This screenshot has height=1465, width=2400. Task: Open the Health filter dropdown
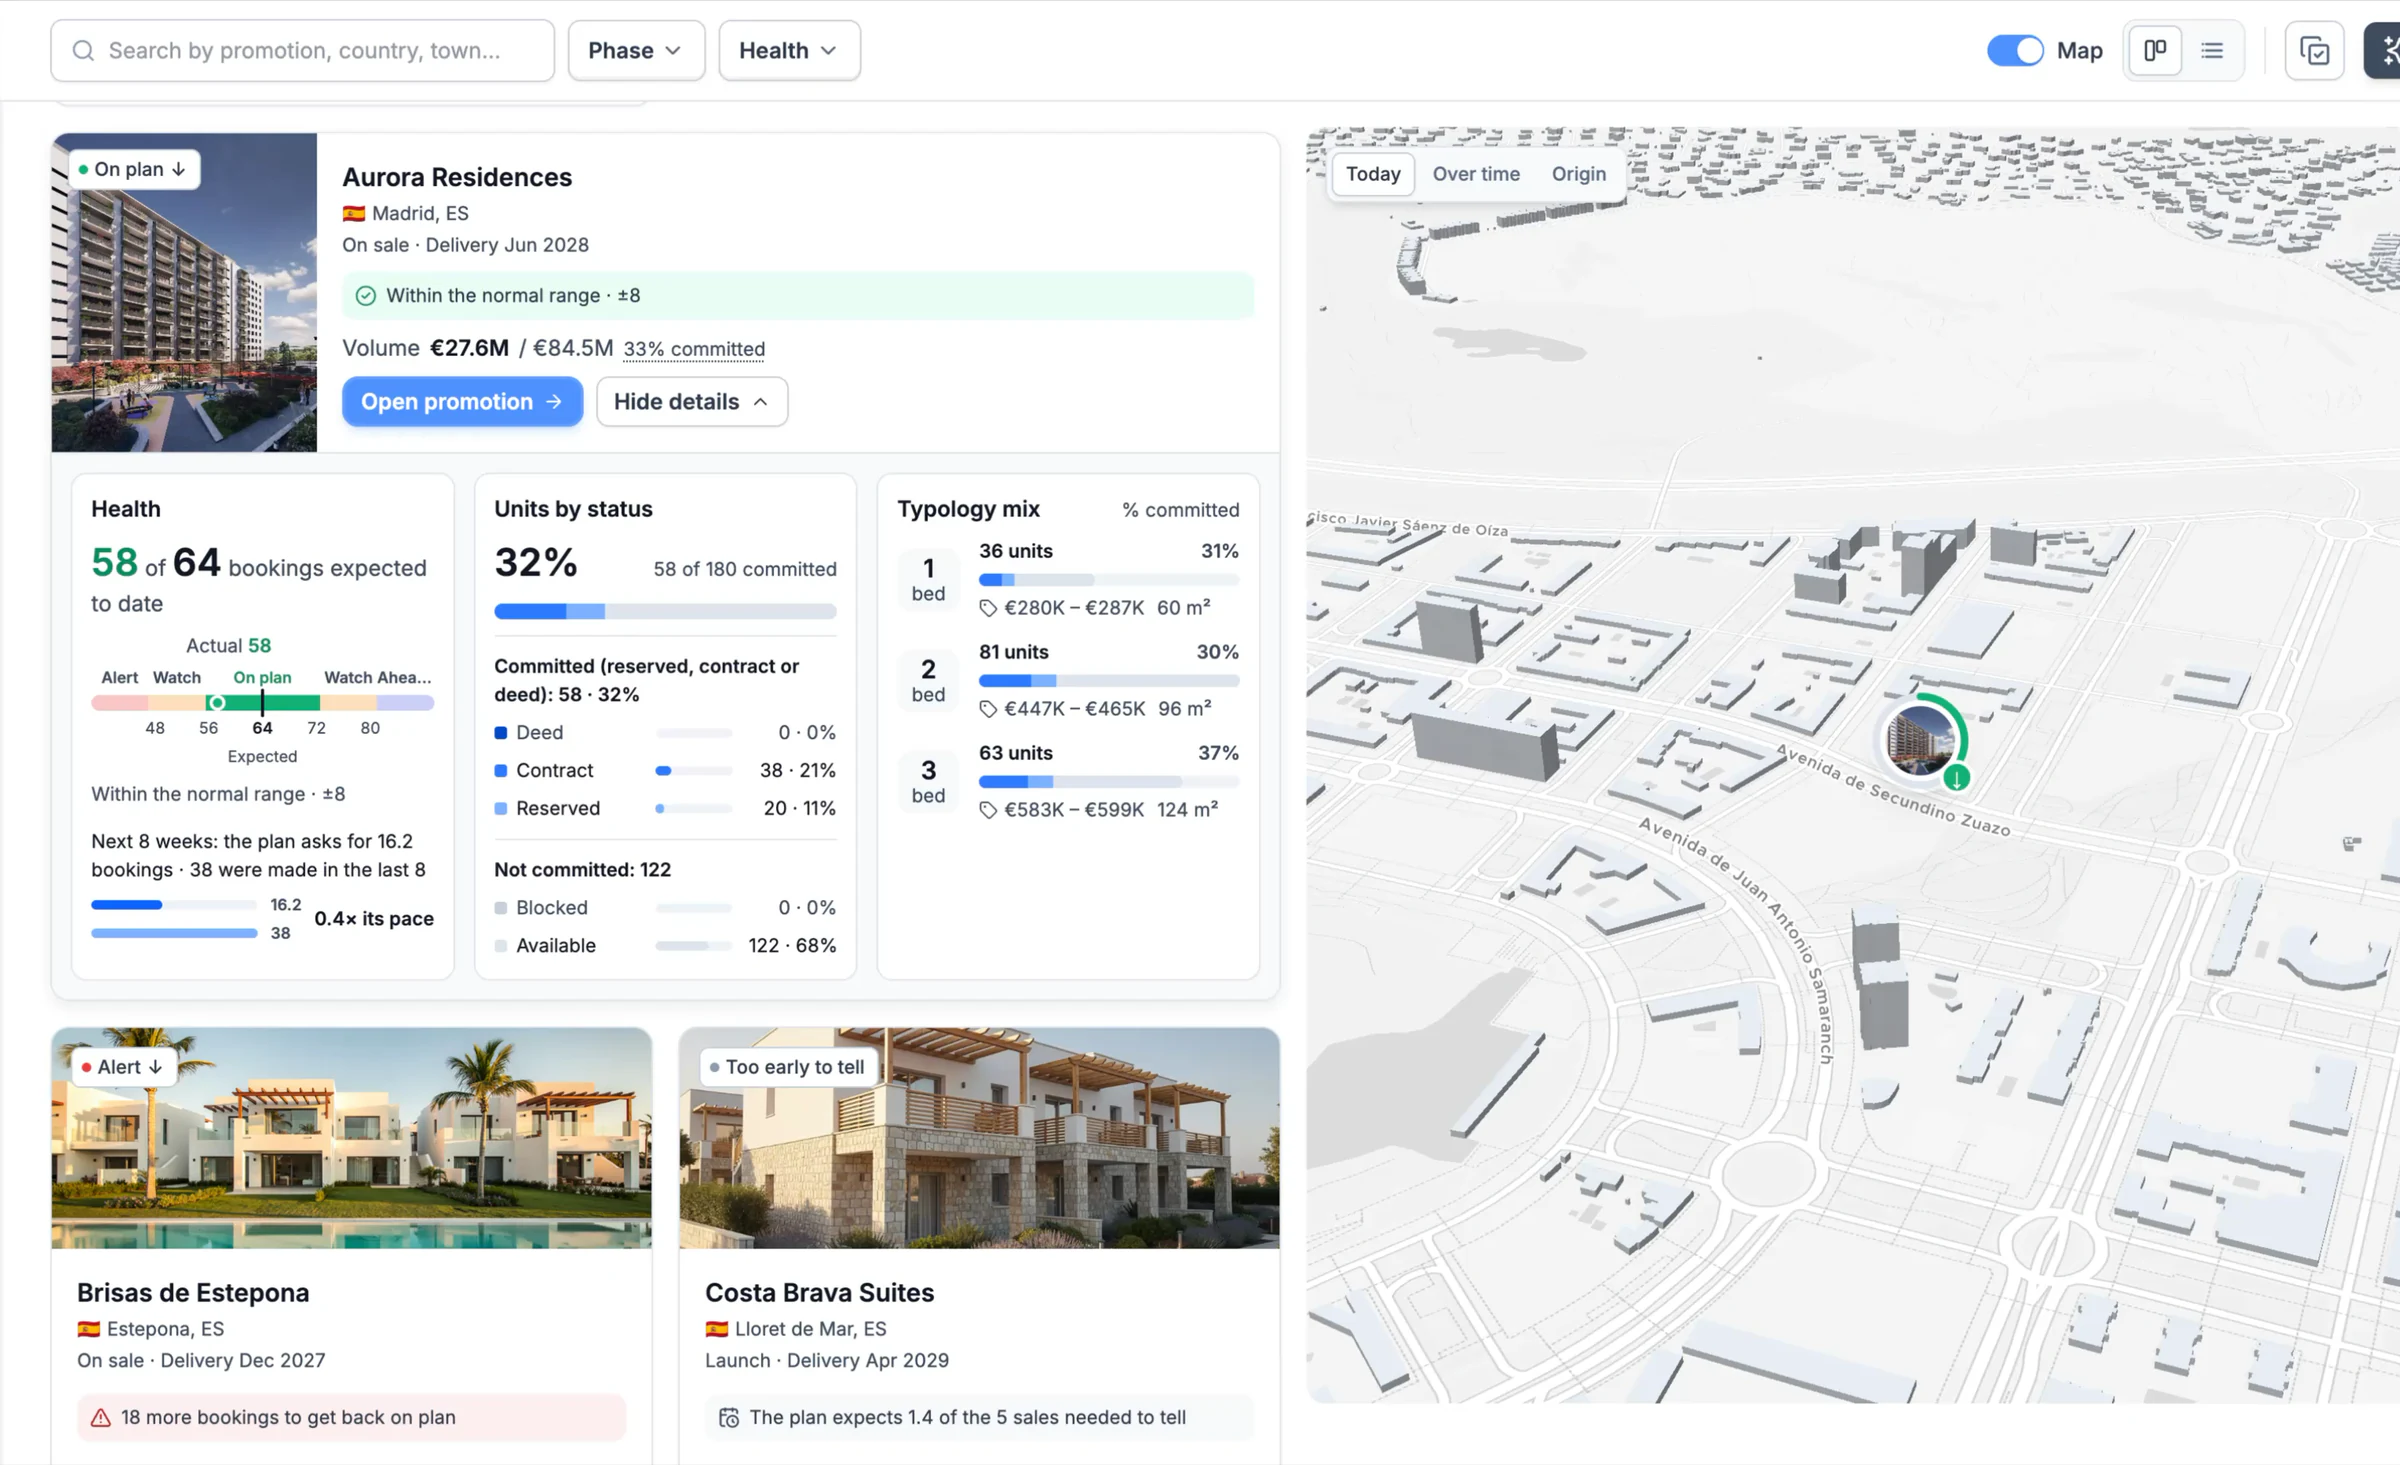click(x=789, y=51)
